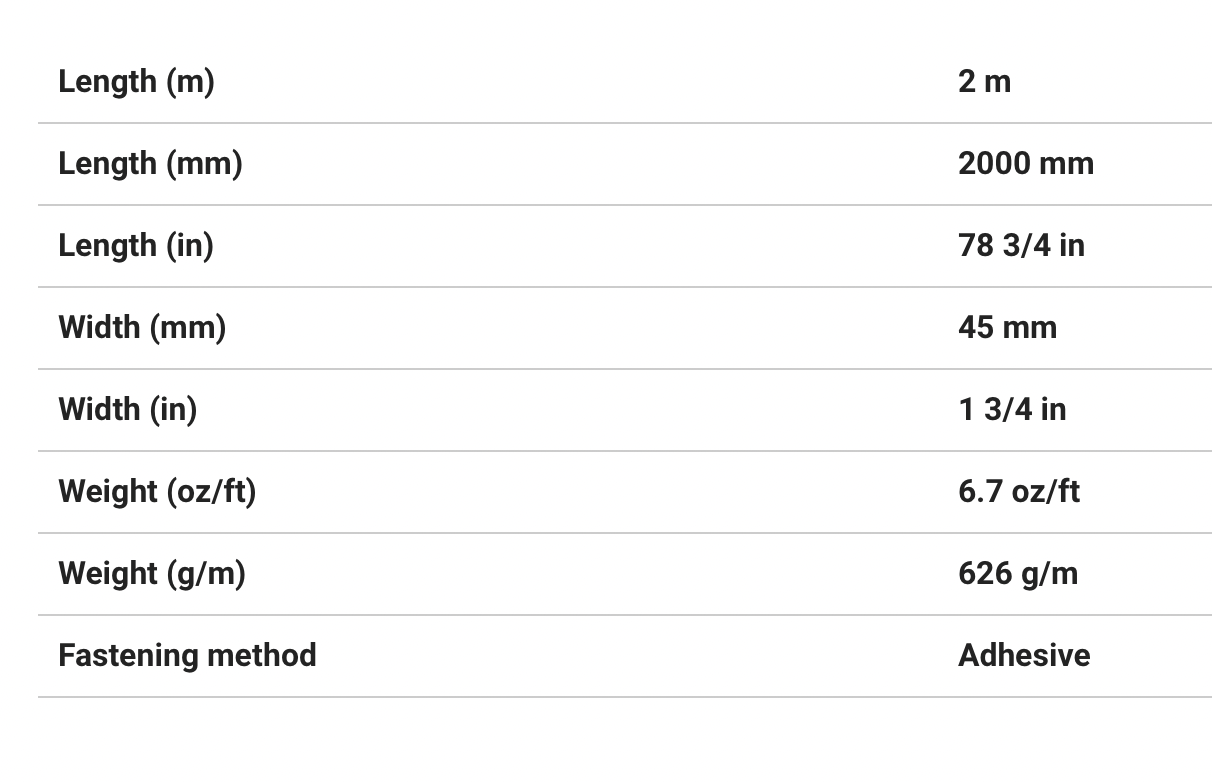Select the "Adhesive" value
This screenshot has height=782, width=1212.
pos(1023,655)
